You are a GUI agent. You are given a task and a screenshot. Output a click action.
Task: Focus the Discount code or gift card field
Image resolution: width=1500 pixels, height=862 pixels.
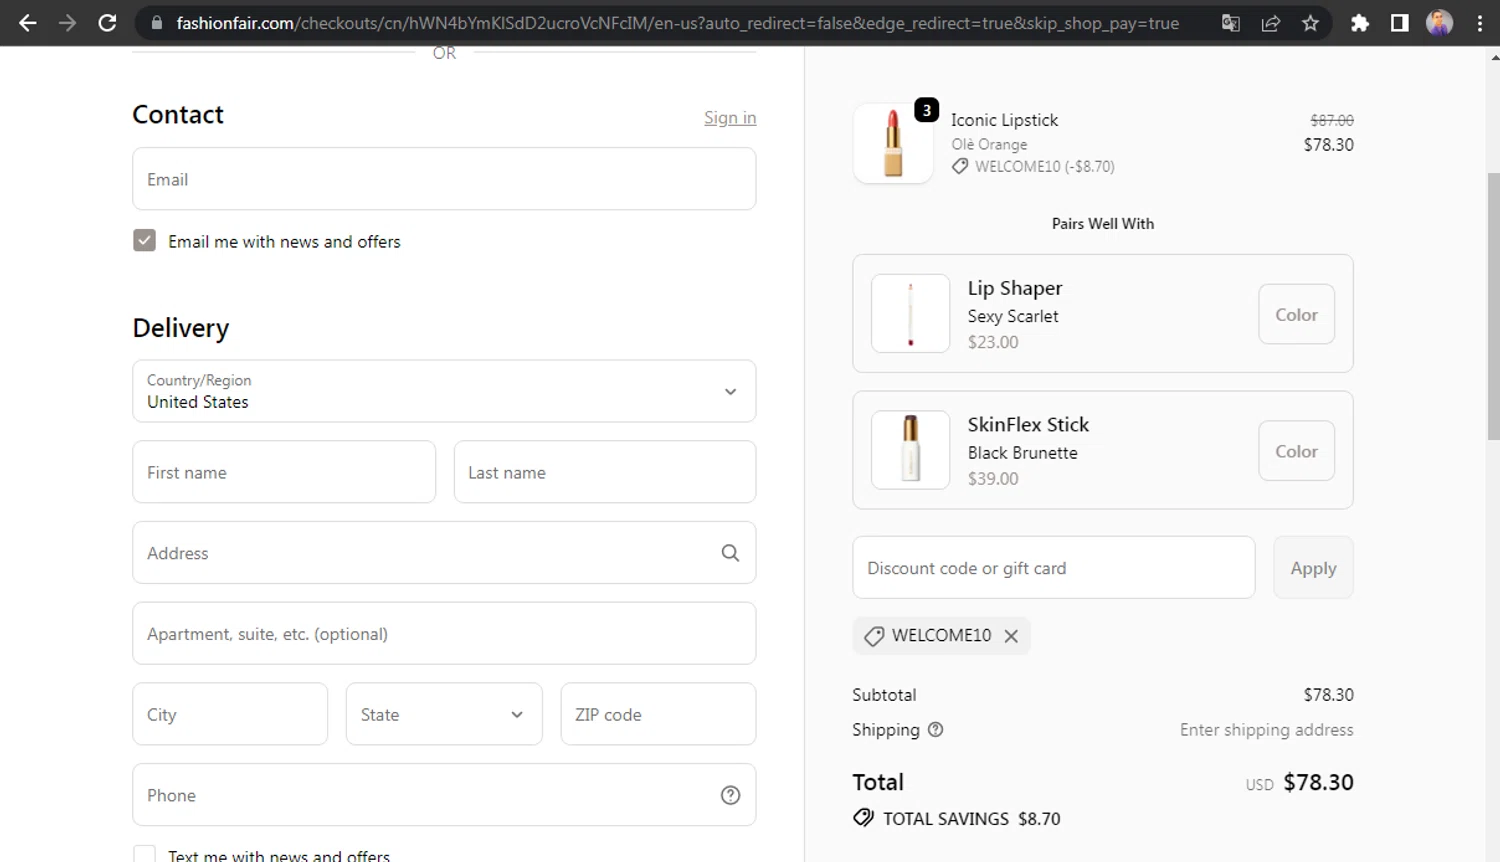[x=1054, y=568]
